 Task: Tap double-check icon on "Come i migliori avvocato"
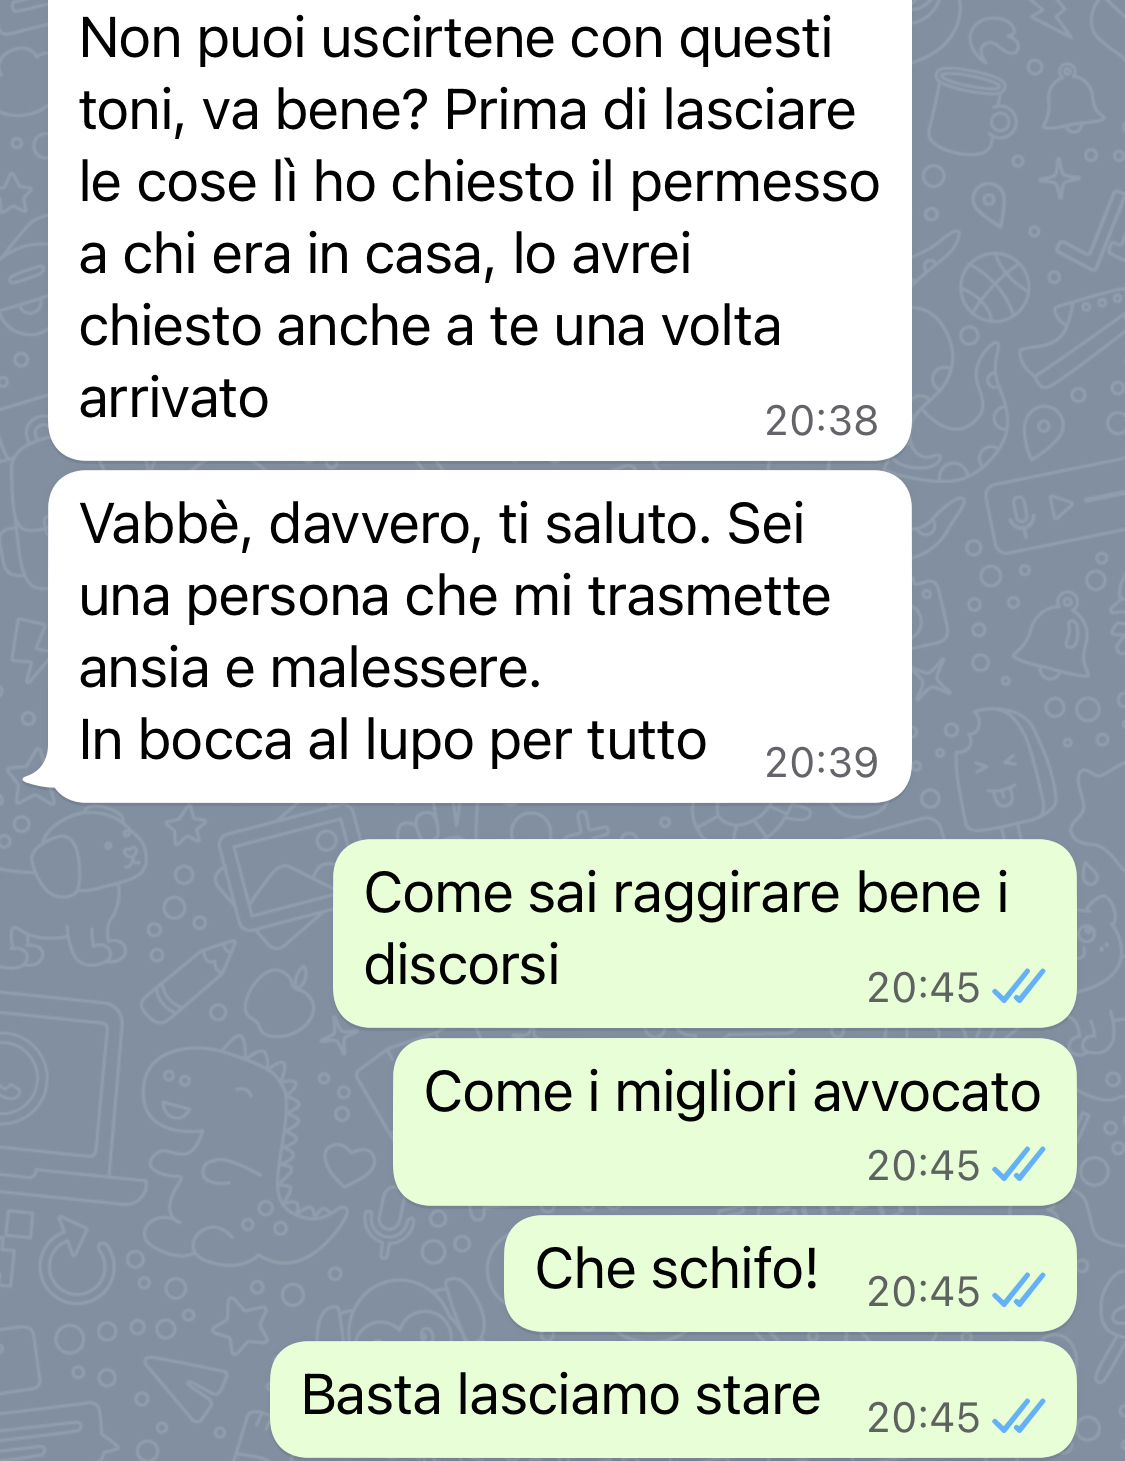click(1018, 1165)
